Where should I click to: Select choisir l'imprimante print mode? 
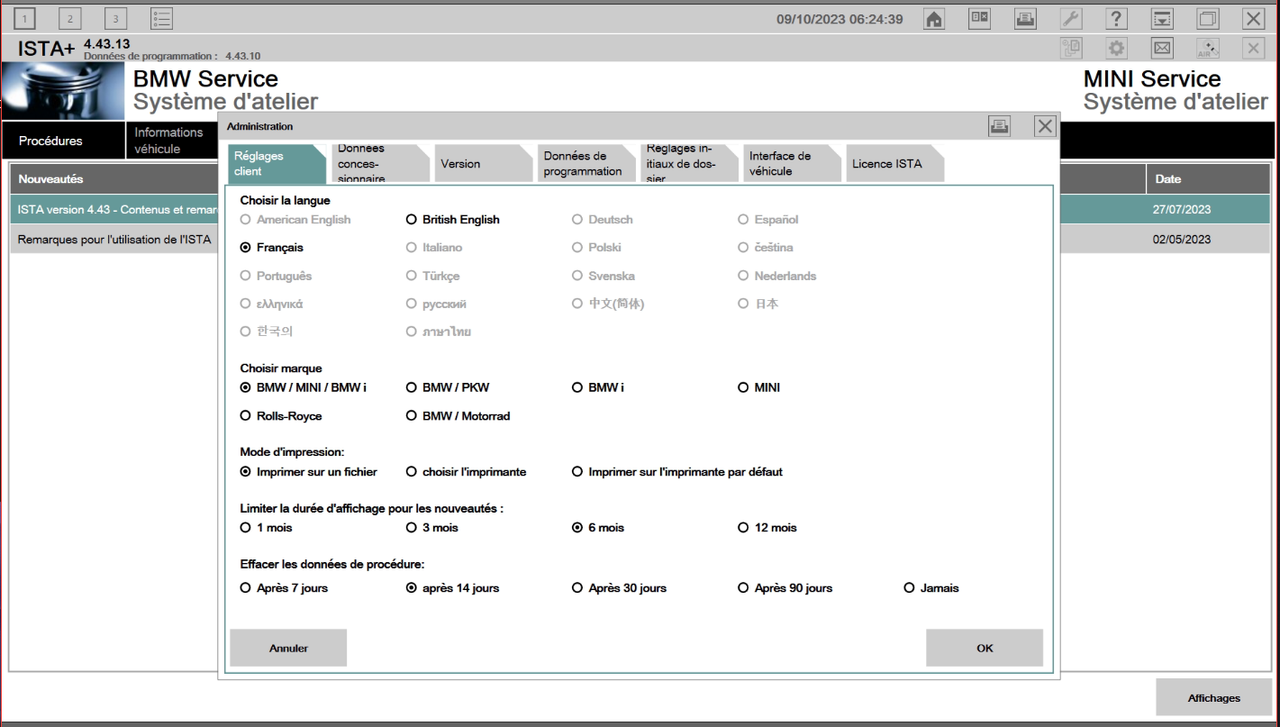pyautogui.click(x=466, y=471)
